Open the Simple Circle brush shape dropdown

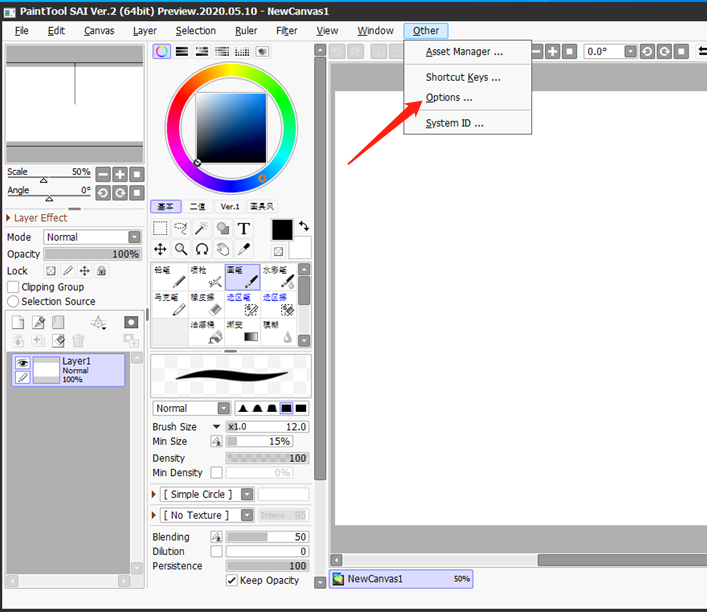pos(247,494)
